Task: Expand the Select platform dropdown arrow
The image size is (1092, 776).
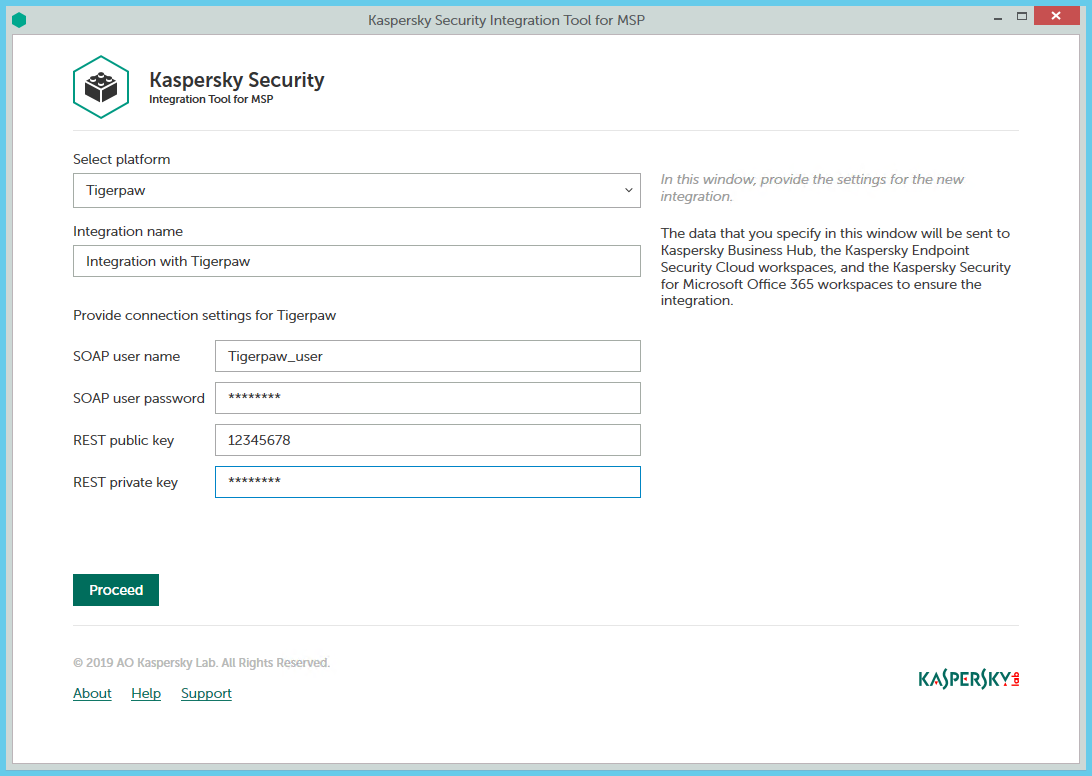Action: pyautogui.click(x=628, y=190)
